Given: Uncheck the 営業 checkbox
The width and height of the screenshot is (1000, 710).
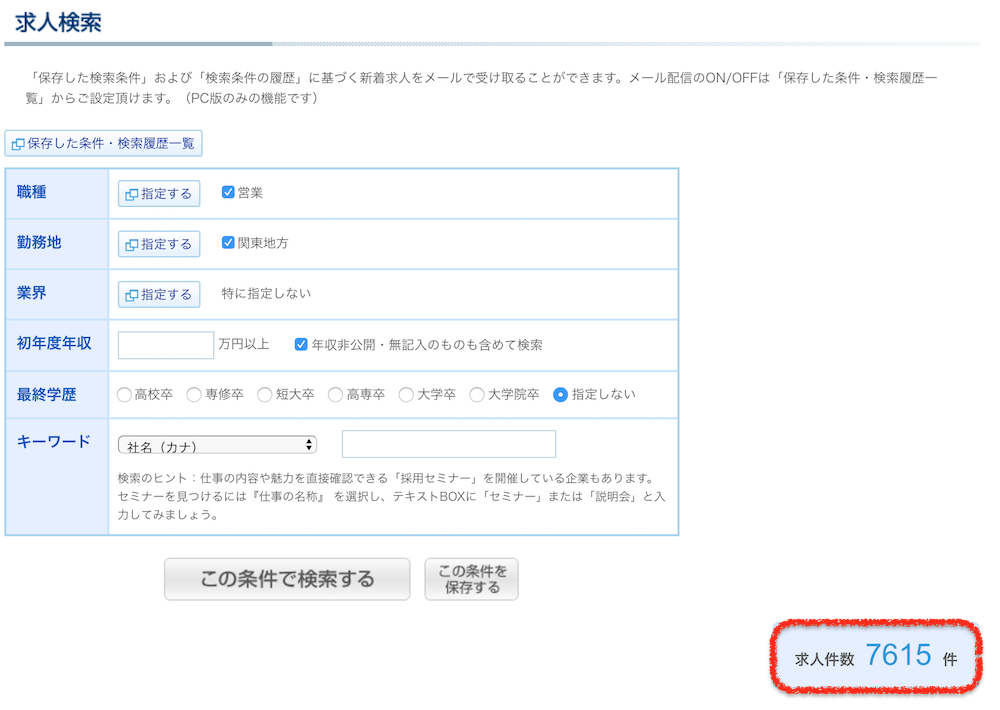Looking at the screenshot, I should [228, 193].
